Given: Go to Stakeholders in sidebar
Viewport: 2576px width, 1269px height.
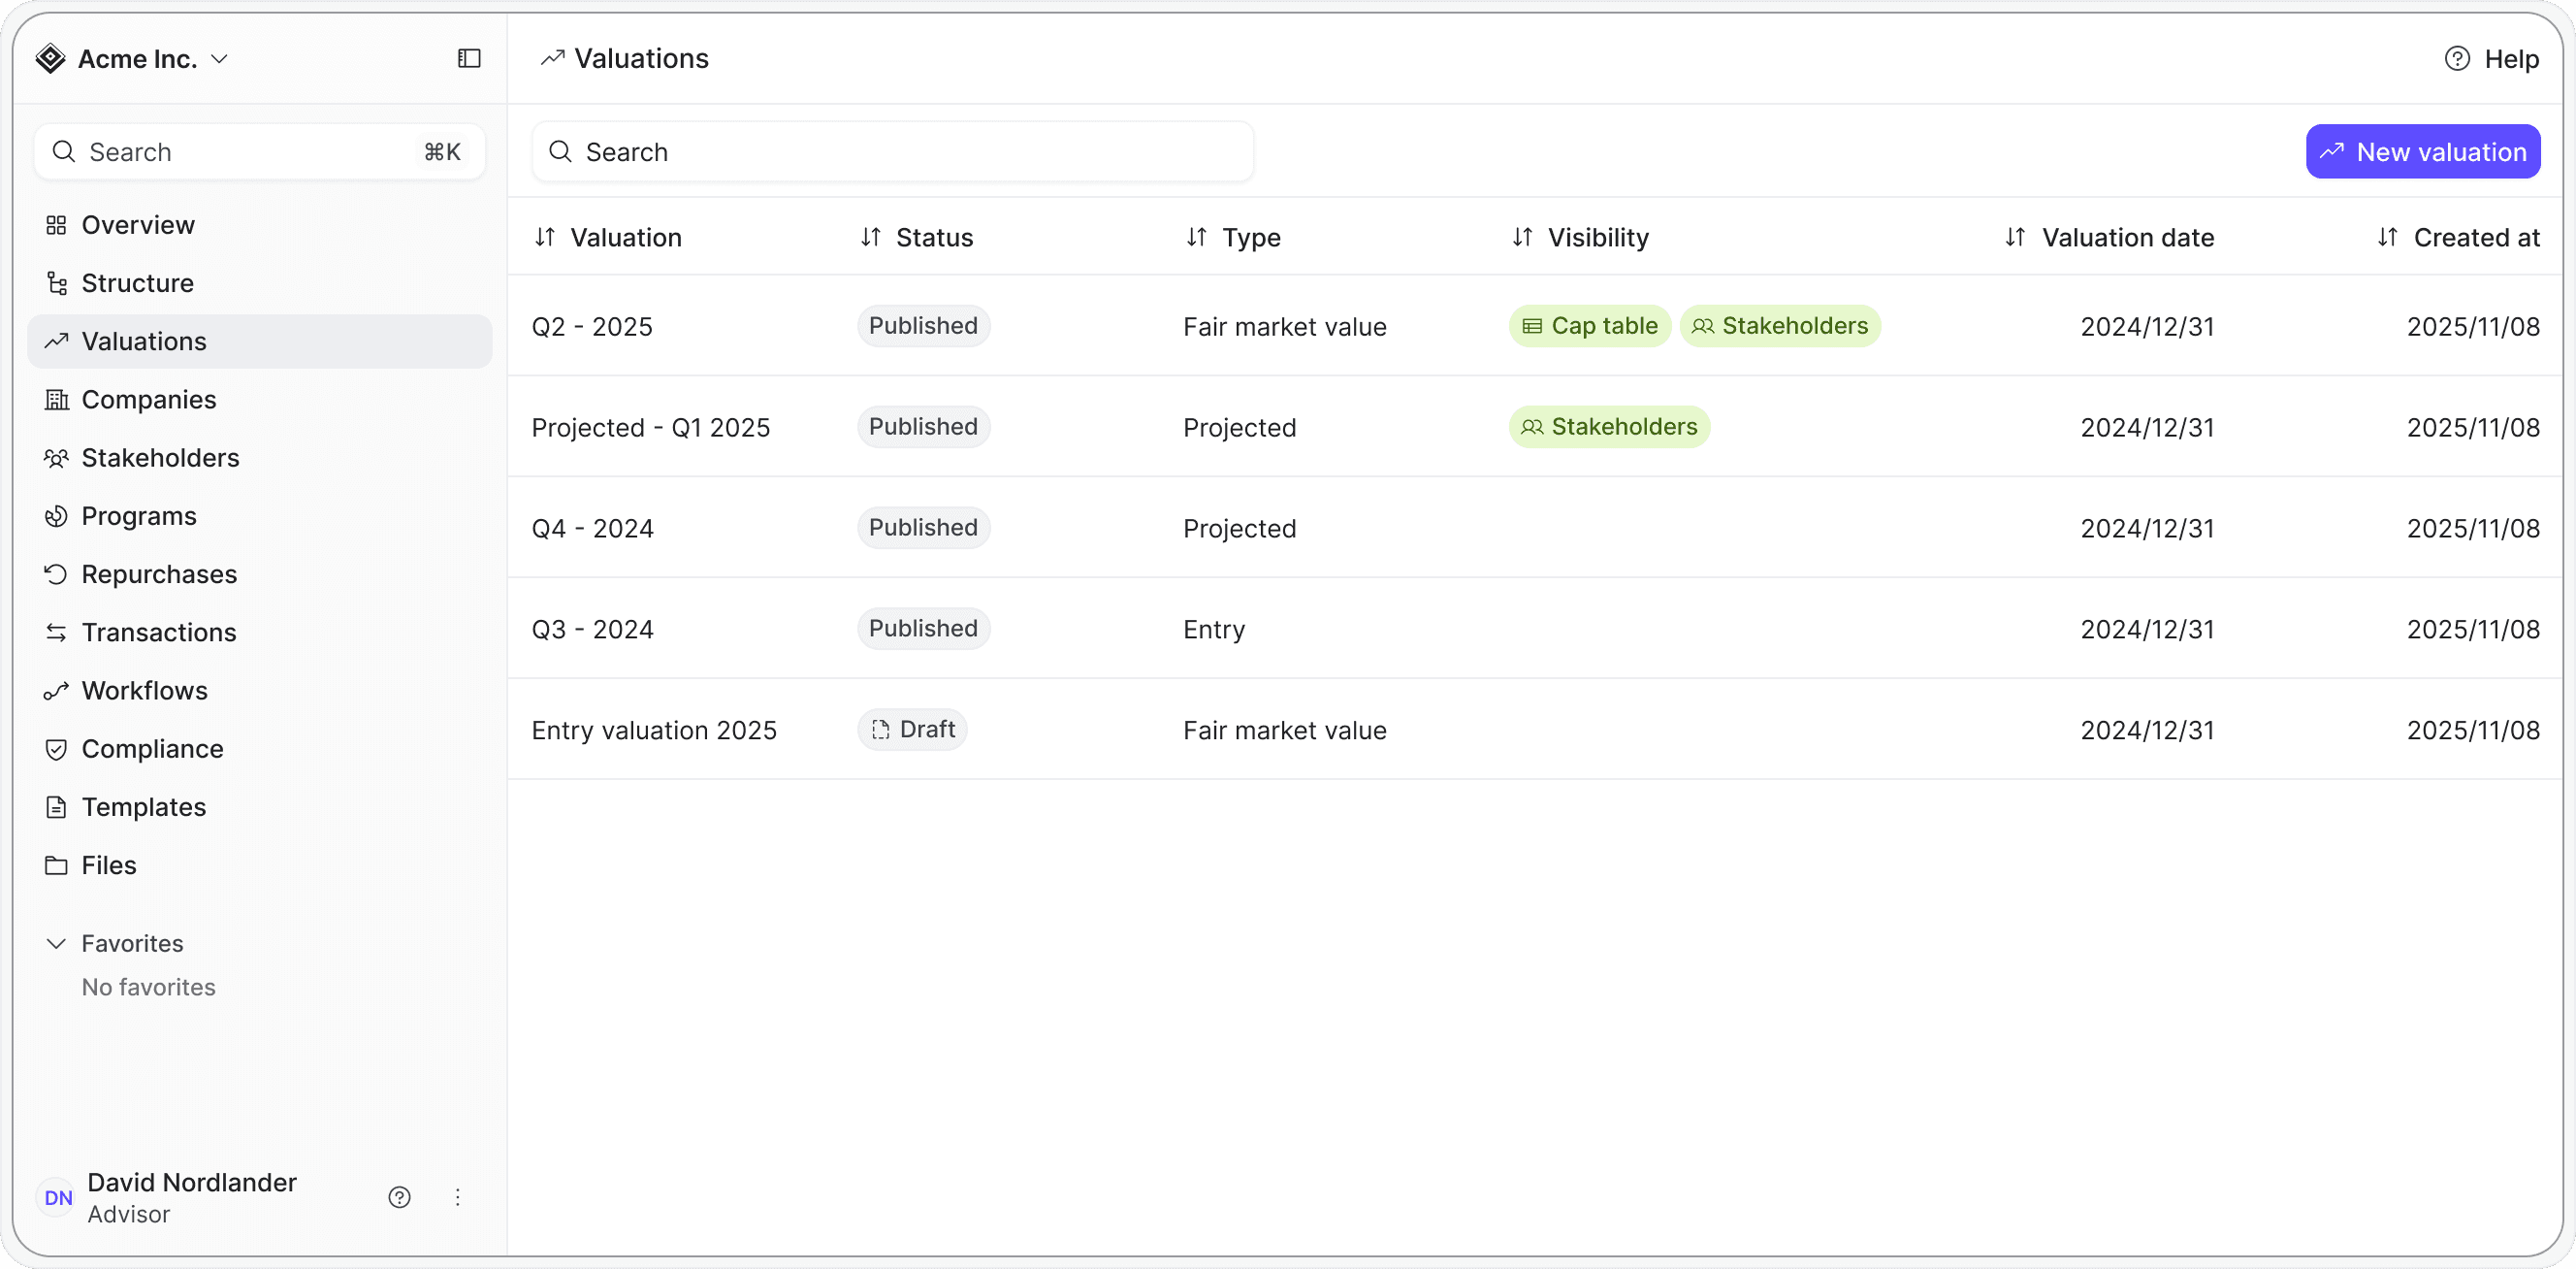Looking at the screenshot, I should point(160,458).
